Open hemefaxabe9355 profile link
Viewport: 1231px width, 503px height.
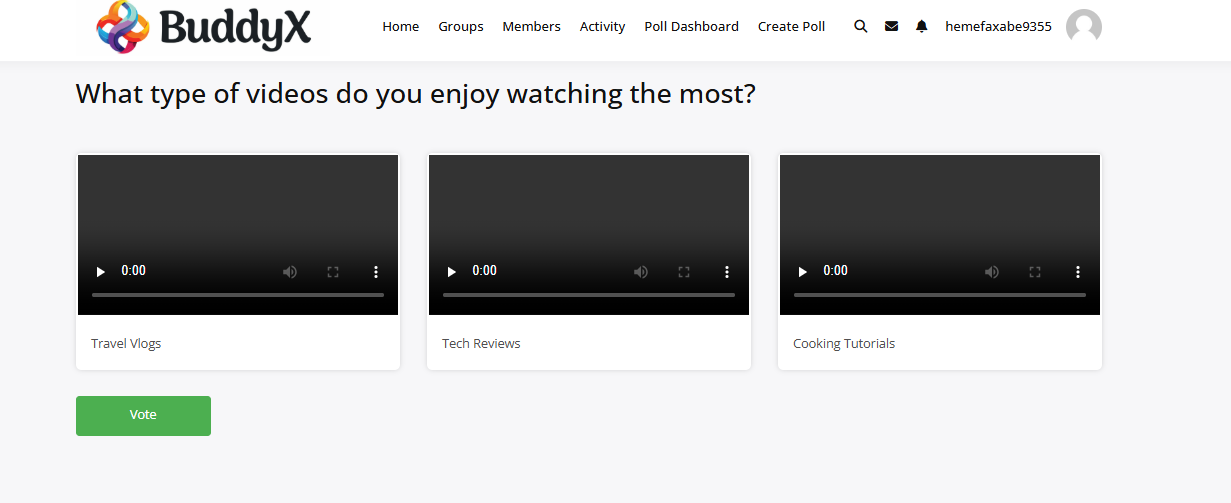[998, 27]
